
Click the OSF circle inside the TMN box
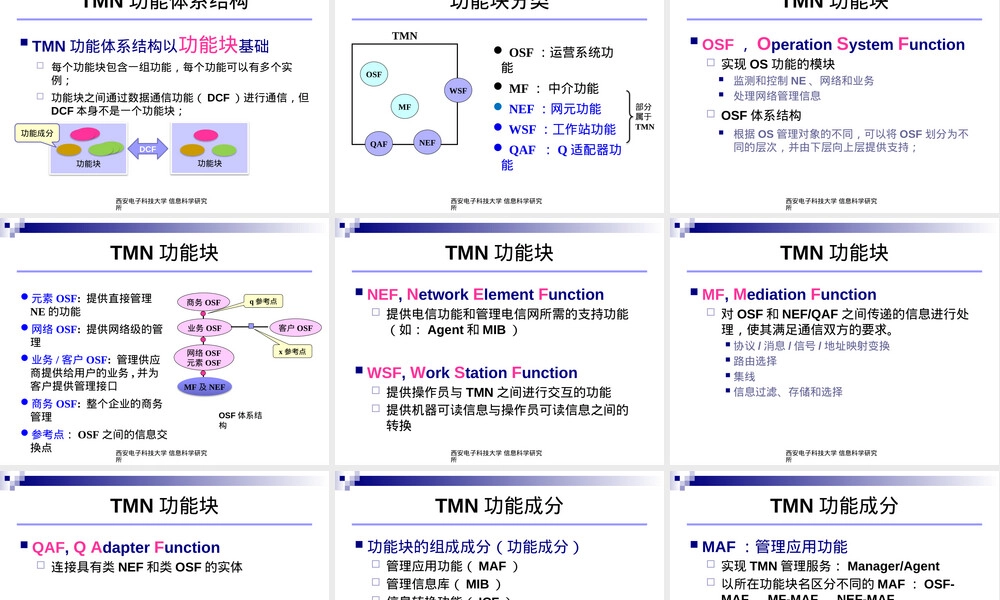(374, 74)
